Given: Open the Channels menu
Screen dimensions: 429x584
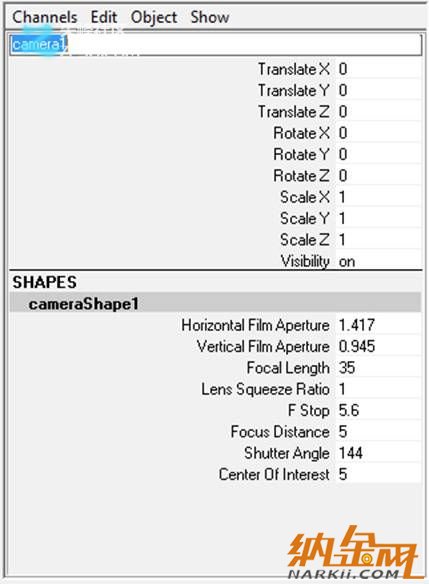Looking at the screenshot, I should (x=45, y=17).
